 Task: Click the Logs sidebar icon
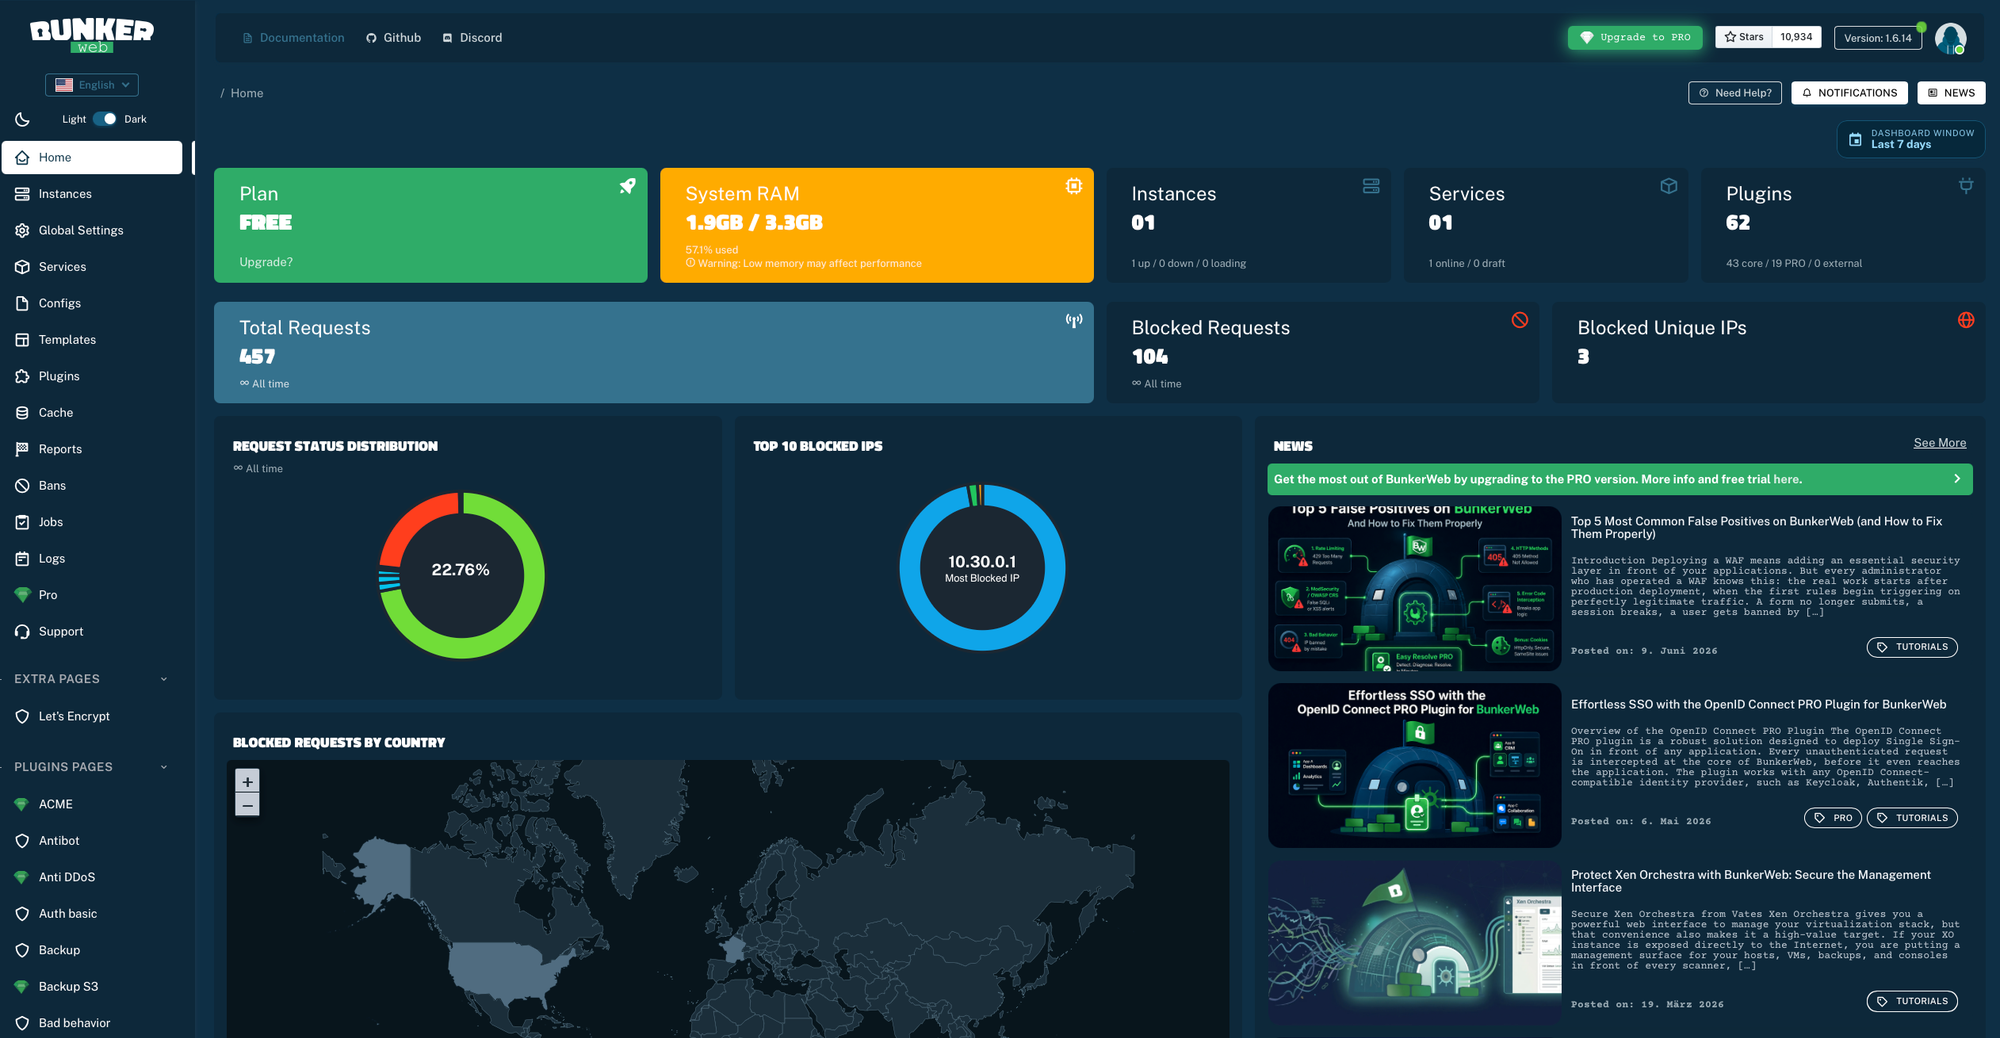click(x=22, y=559)
